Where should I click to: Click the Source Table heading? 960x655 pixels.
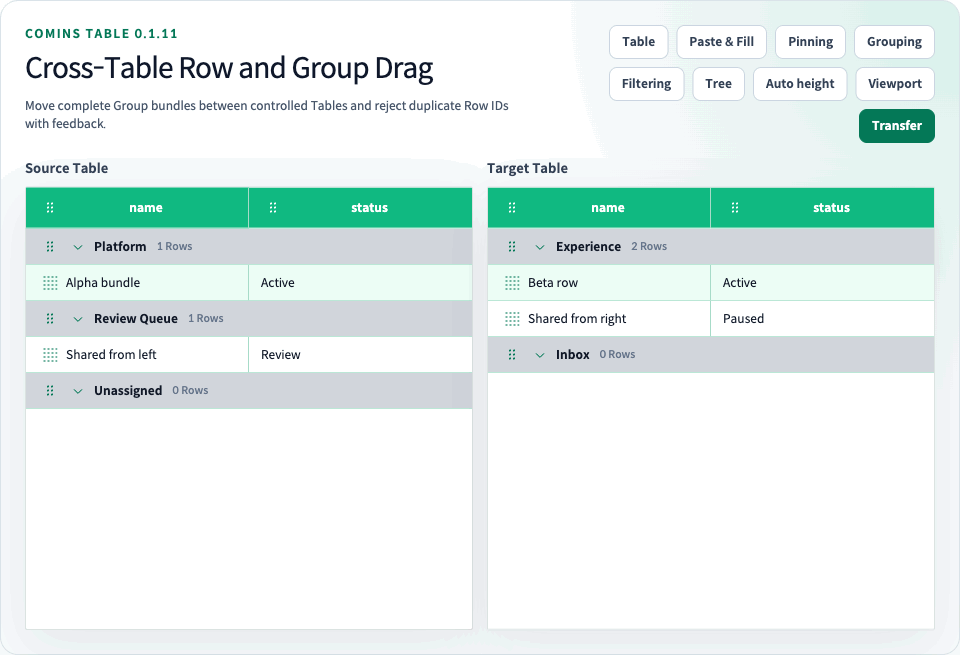click(67, 168)
